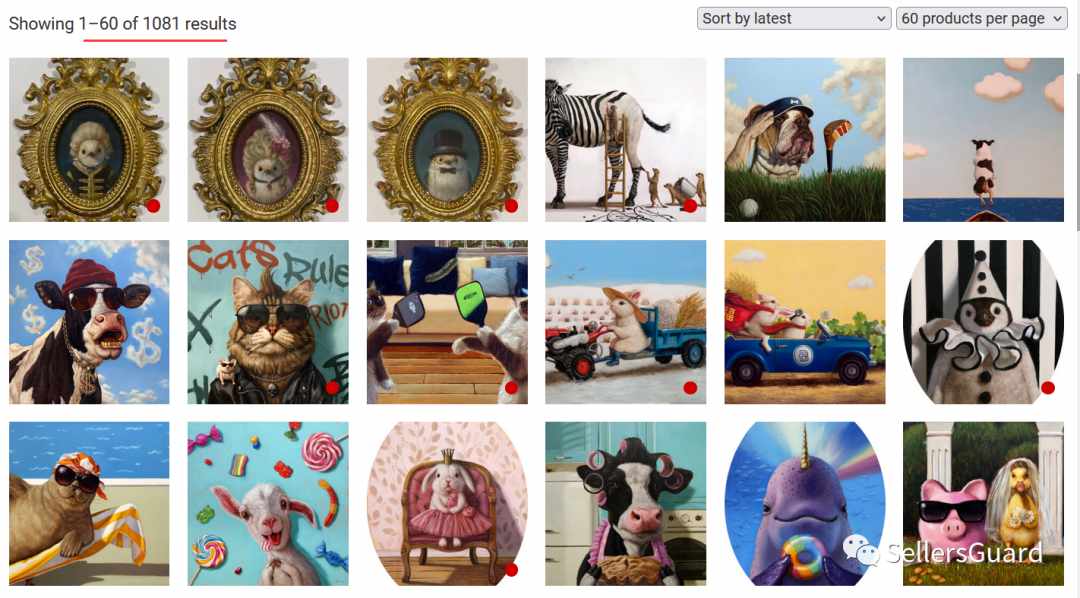
Task: Open the bulldog golfer painting
Action: (x=804, y=140)
